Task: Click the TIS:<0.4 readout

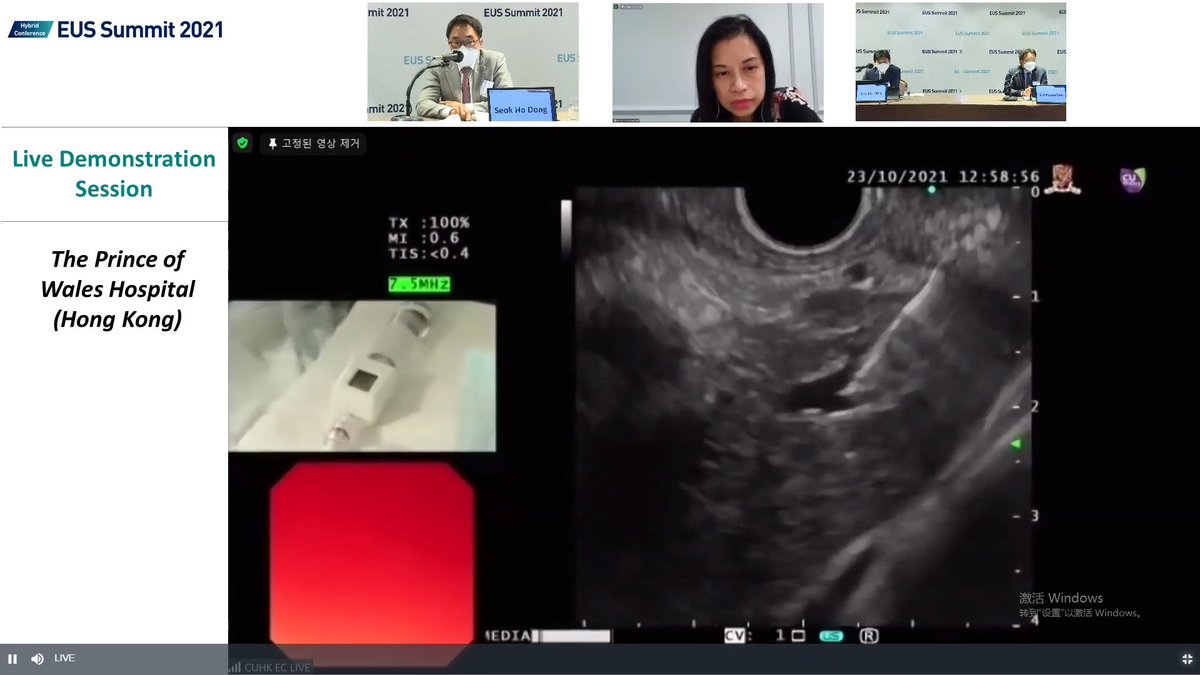Action: 430,253
